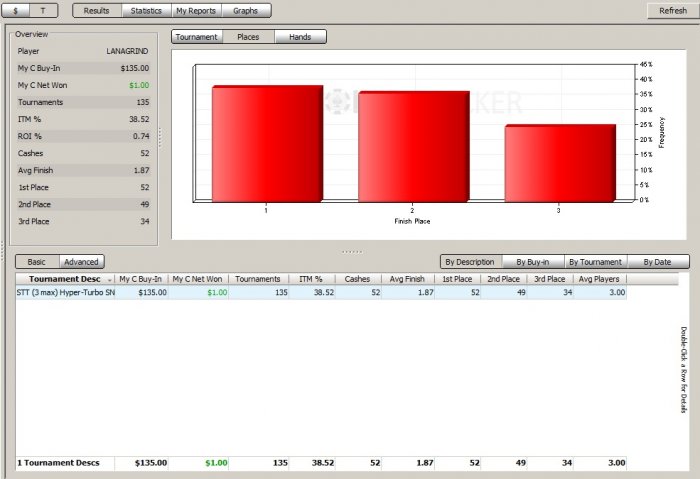Sort by My C Net Won column

[198, 279]
